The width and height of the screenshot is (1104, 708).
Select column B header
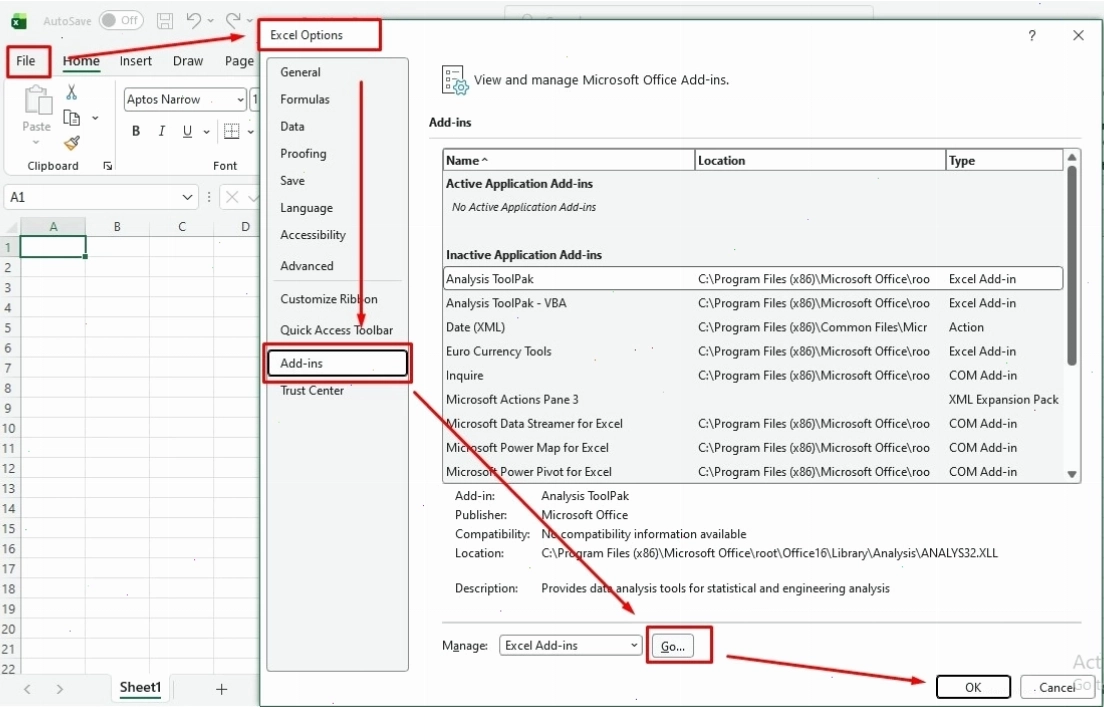(x=117, y=227)
